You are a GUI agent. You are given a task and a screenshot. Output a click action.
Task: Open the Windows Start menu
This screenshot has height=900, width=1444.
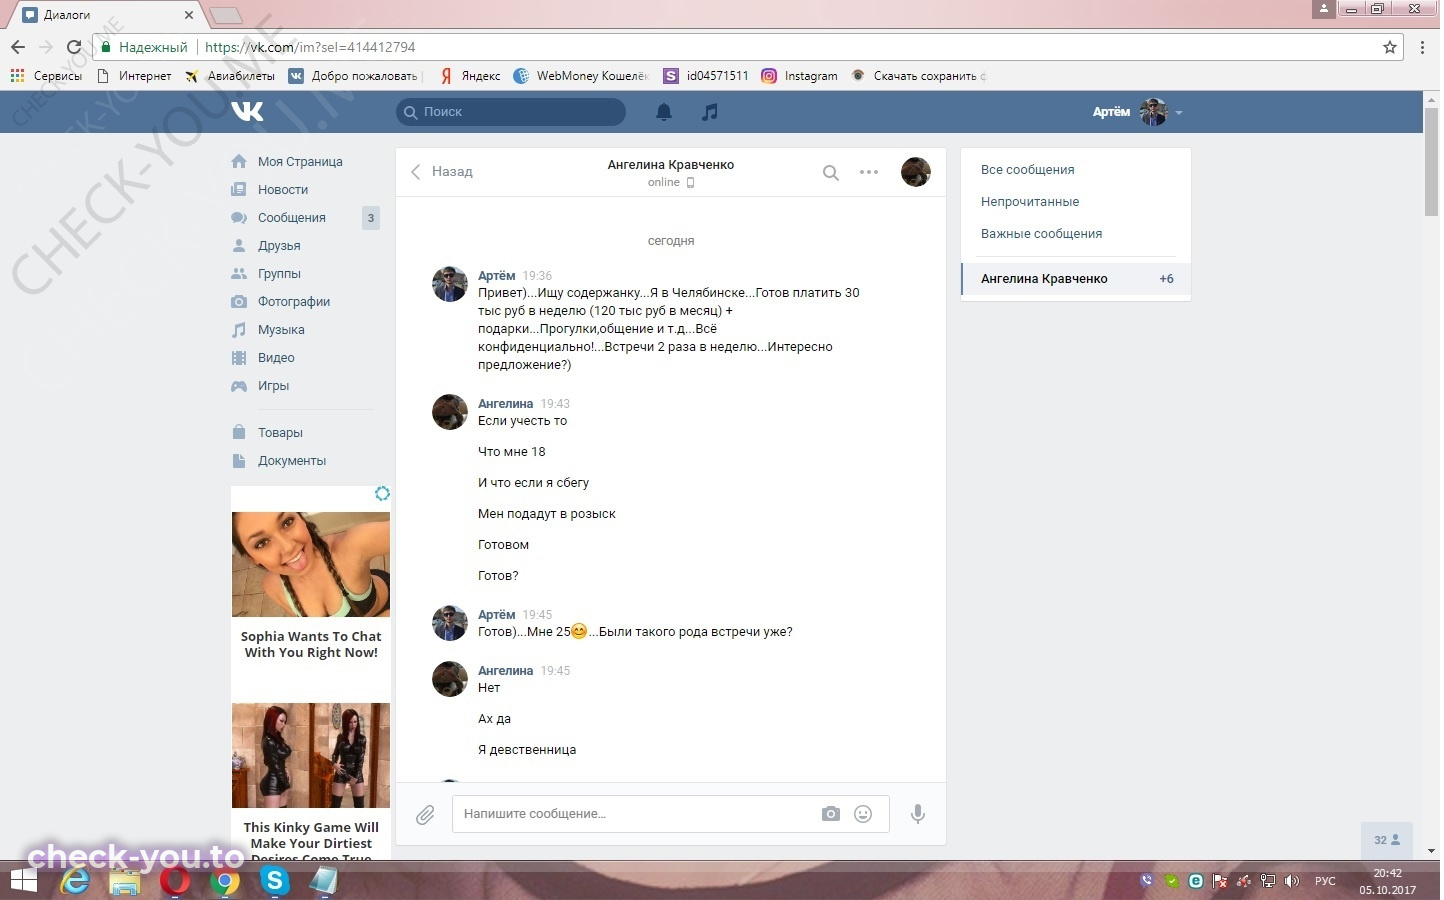(x=22, y=881)
